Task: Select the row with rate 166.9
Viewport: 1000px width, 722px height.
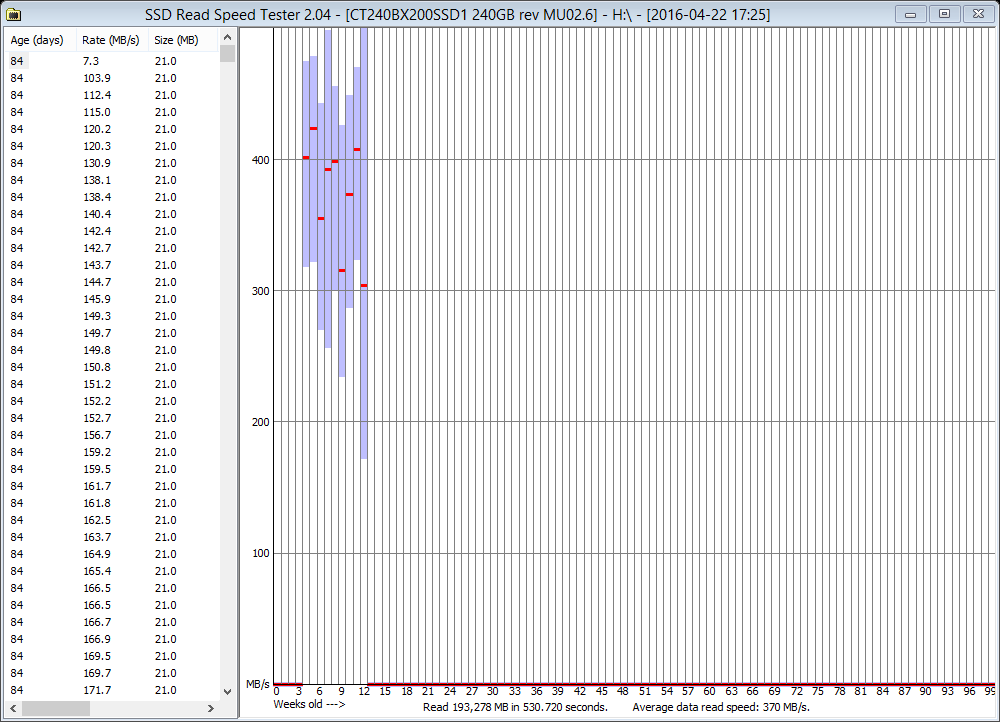Action: pyautogui.click(x=112, y=640)
